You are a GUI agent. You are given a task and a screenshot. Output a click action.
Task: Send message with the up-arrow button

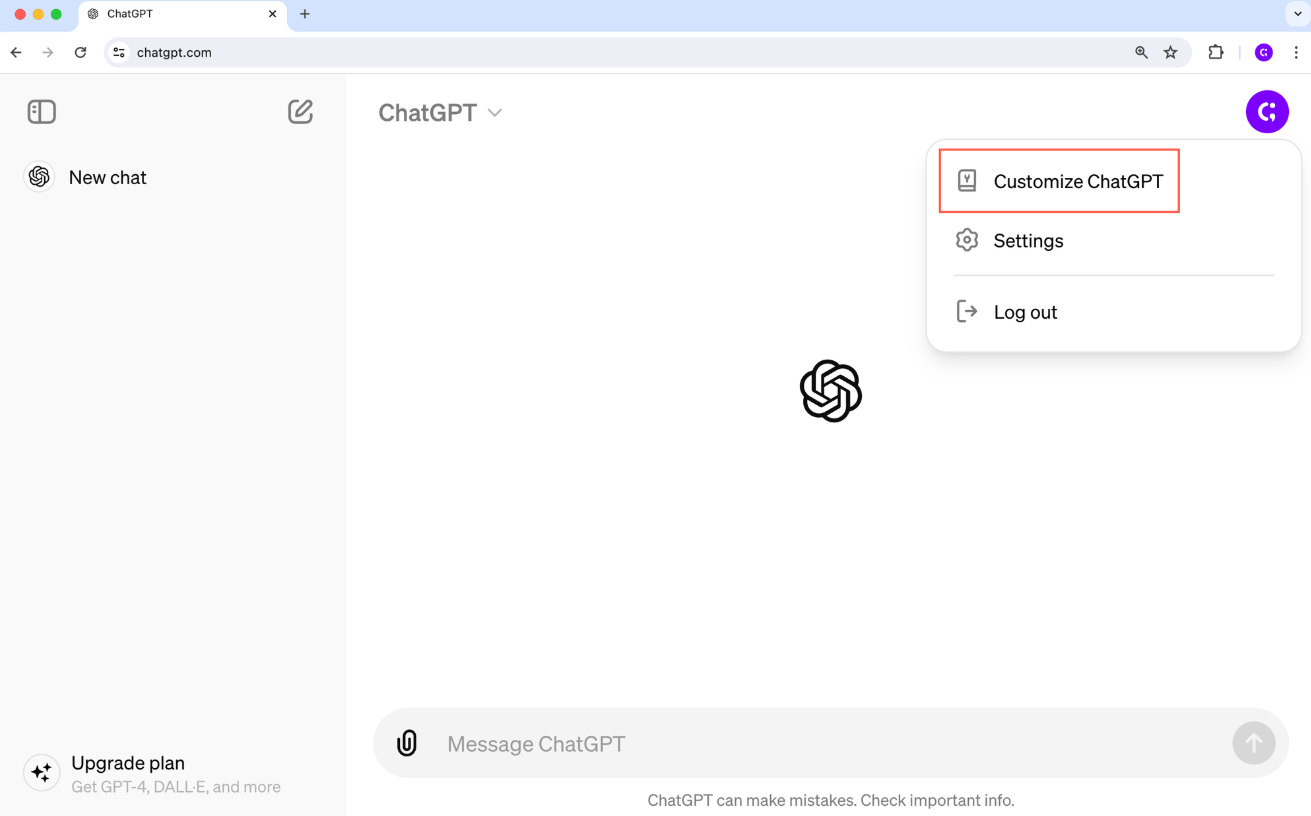point(1253,743)
